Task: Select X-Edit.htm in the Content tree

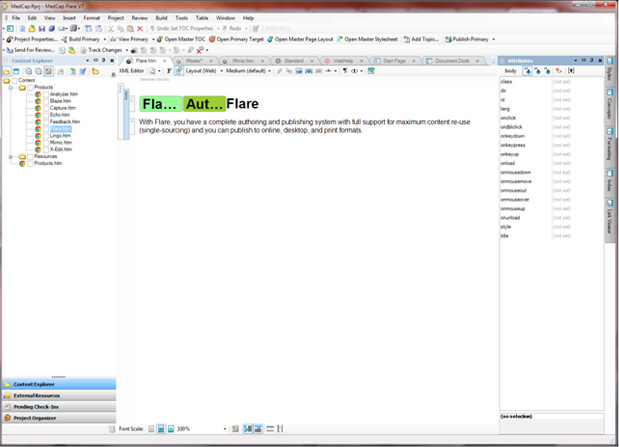Action: [61, 150]
